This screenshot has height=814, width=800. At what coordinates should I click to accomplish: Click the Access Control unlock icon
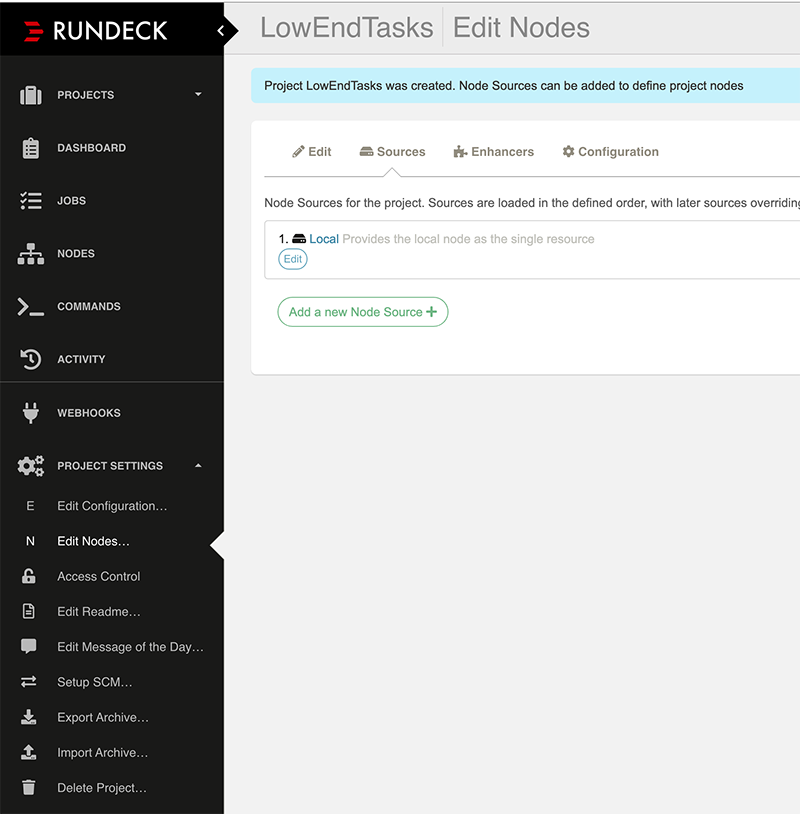point(29,576)
